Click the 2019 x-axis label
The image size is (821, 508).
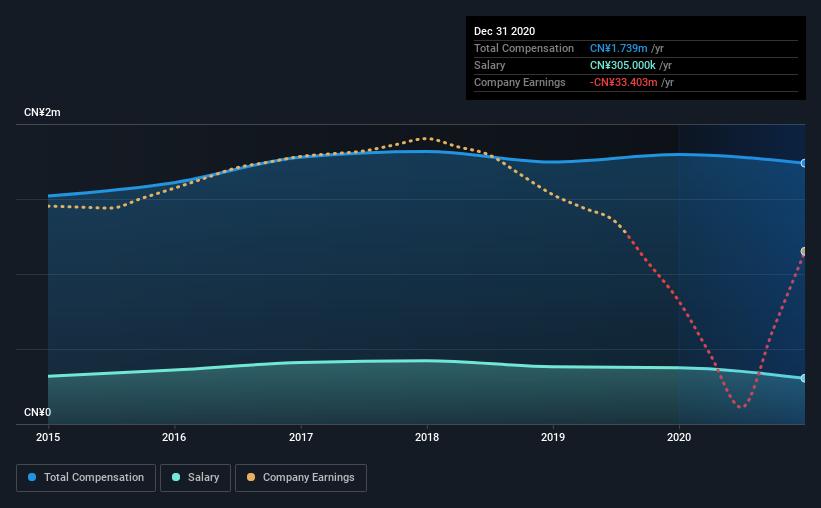[x=553, y=437]
